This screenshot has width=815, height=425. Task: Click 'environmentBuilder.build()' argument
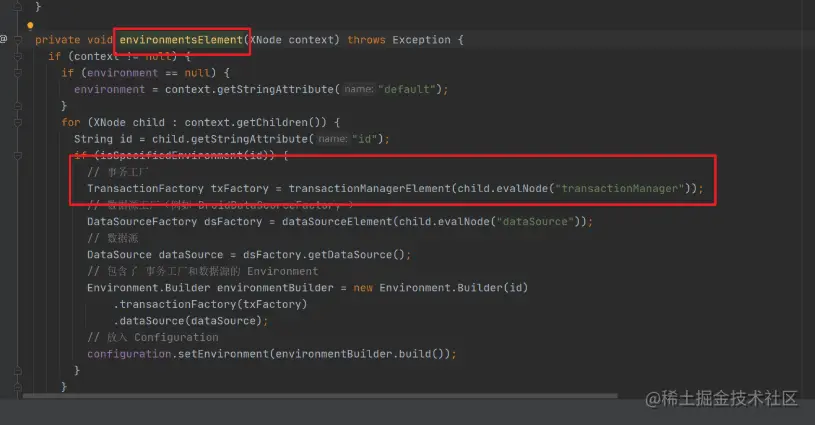[362, 354]
